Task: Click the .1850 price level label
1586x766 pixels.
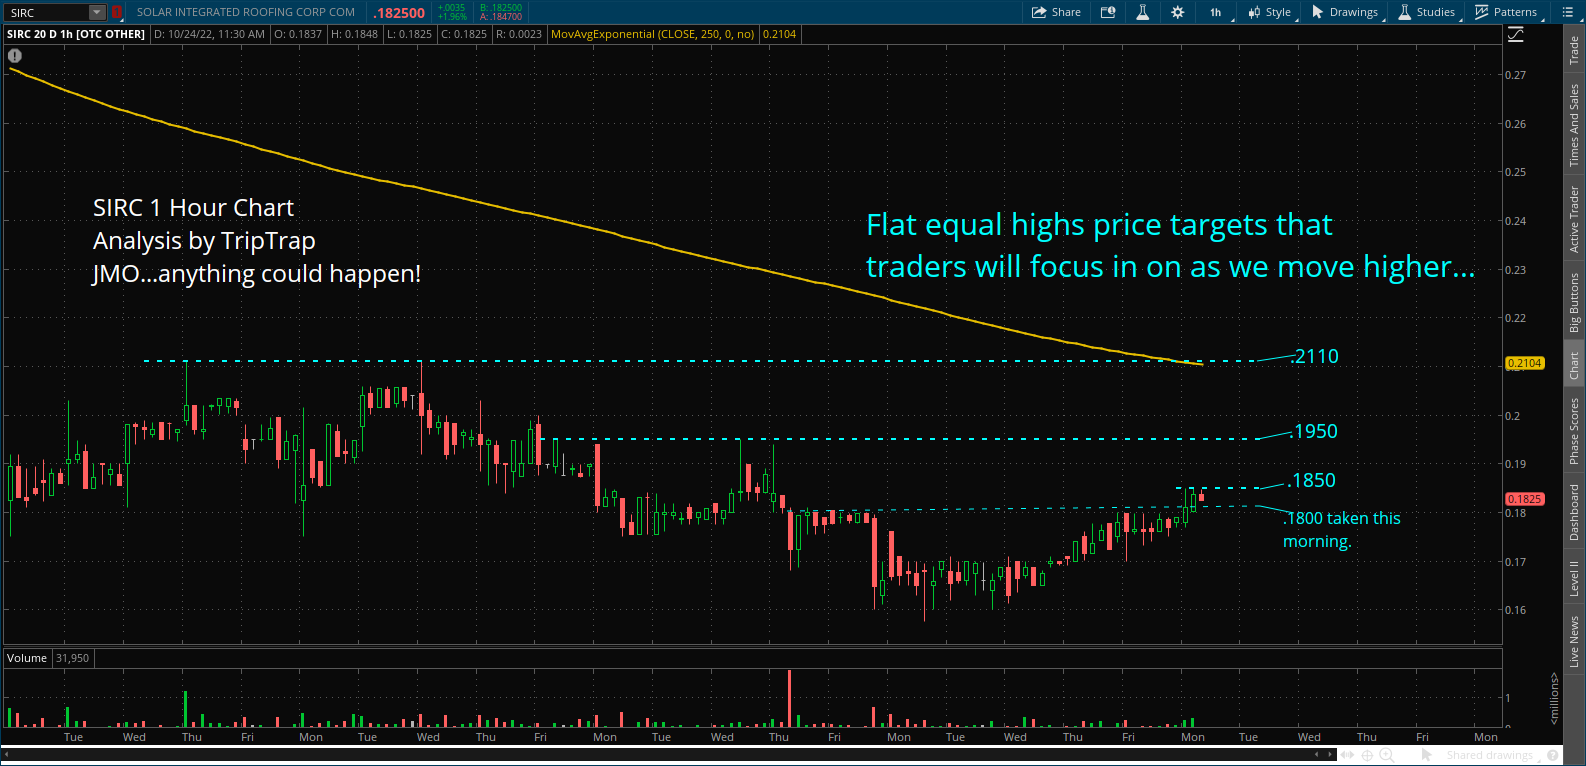Action: click(x=1312, y=480)
